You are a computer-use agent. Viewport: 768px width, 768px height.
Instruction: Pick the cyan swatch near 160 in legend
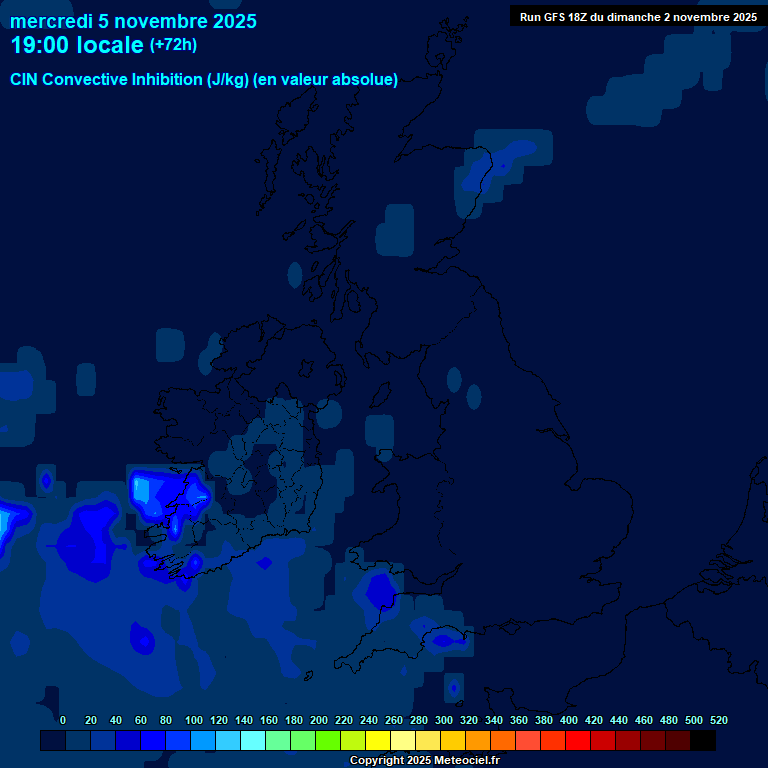pos(253,741)
